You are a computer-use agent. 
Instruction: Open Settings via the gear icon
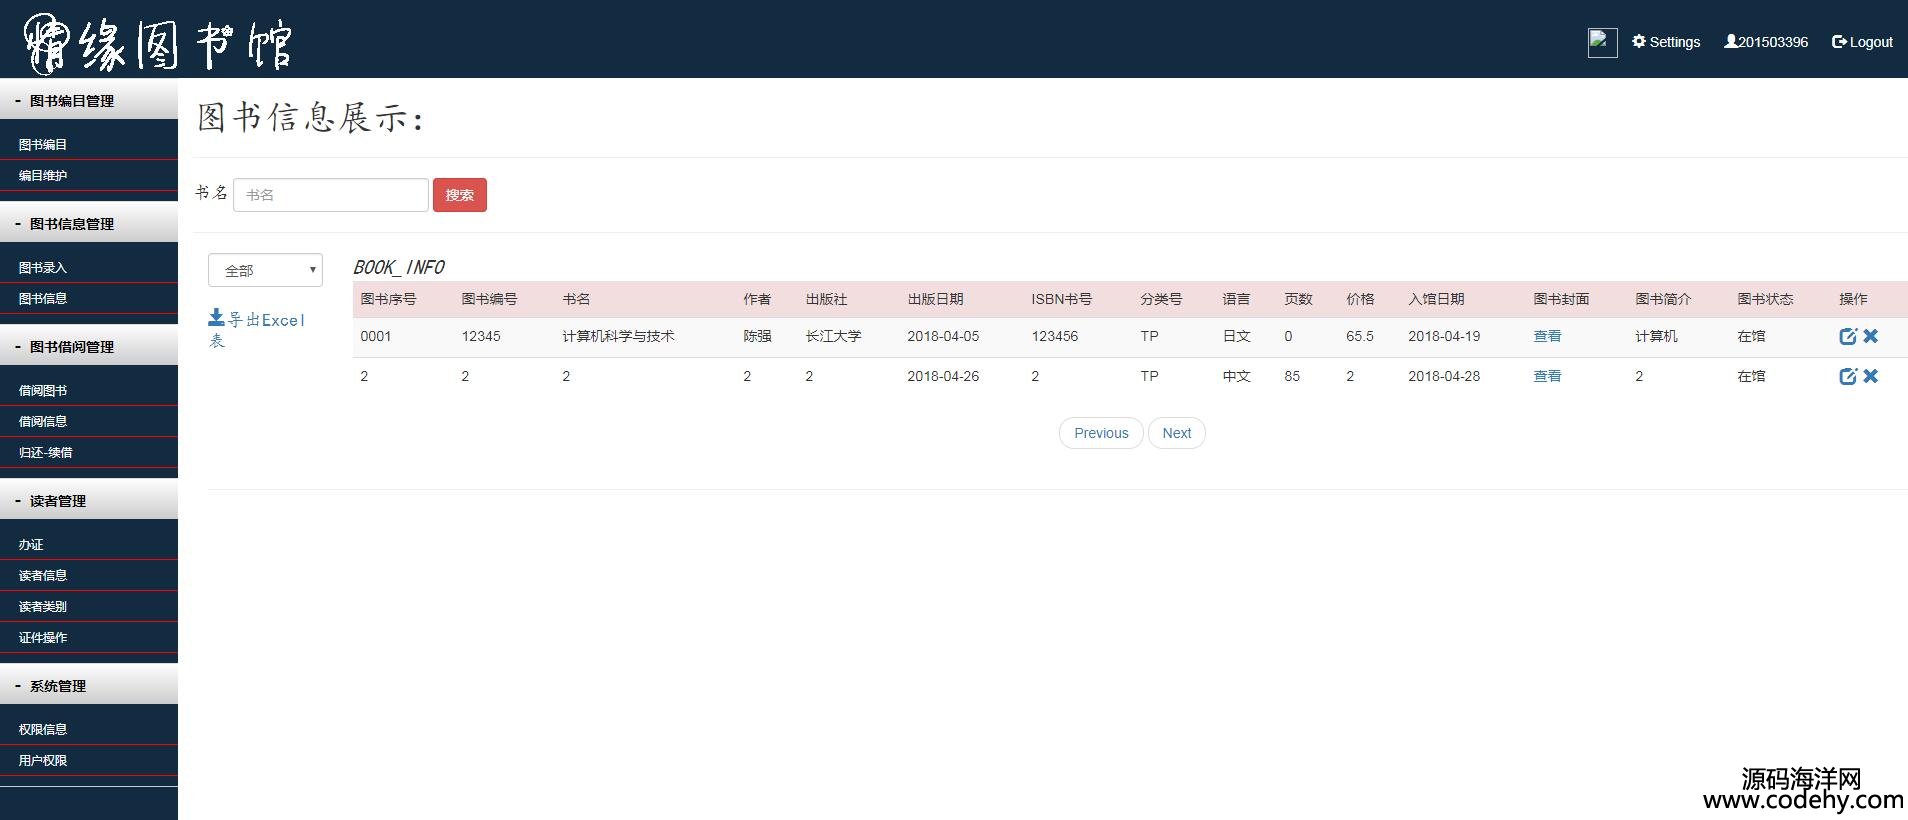point(1666,42)
